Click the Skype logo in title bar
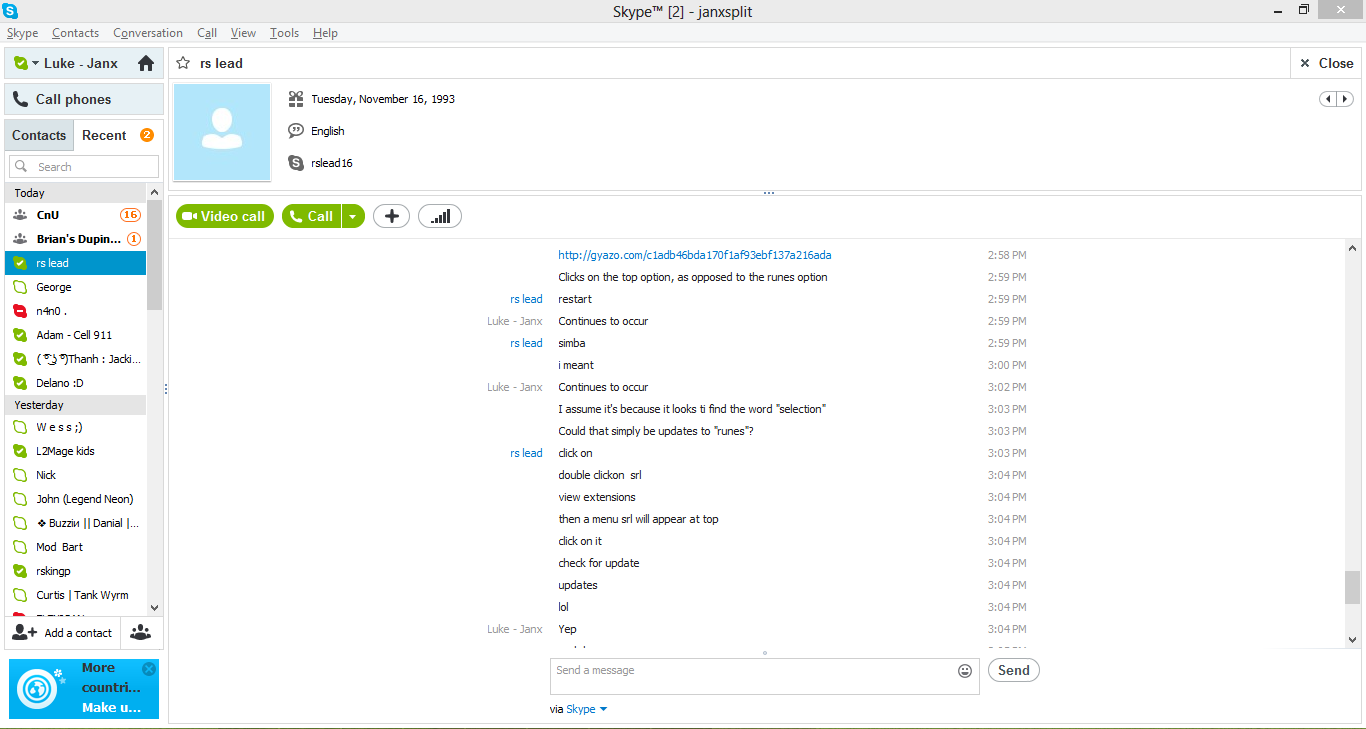 pos(10,10)
